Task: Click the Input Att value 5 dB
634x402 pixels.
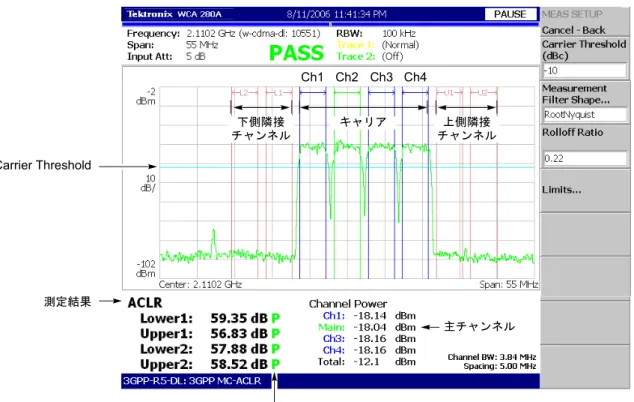Action: click(x=196, y=56)
